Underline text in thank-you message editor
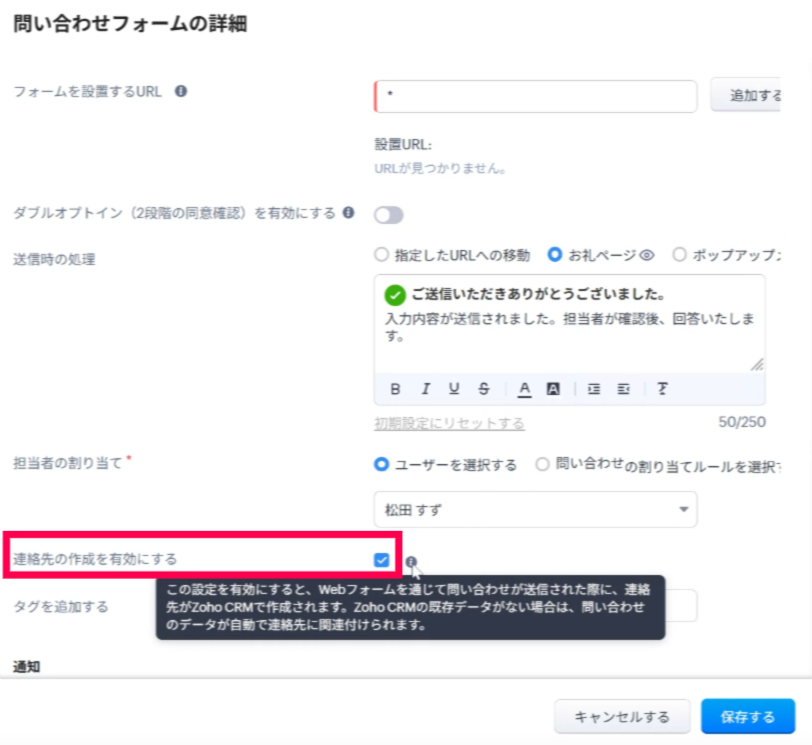 [x=454, y=389]
